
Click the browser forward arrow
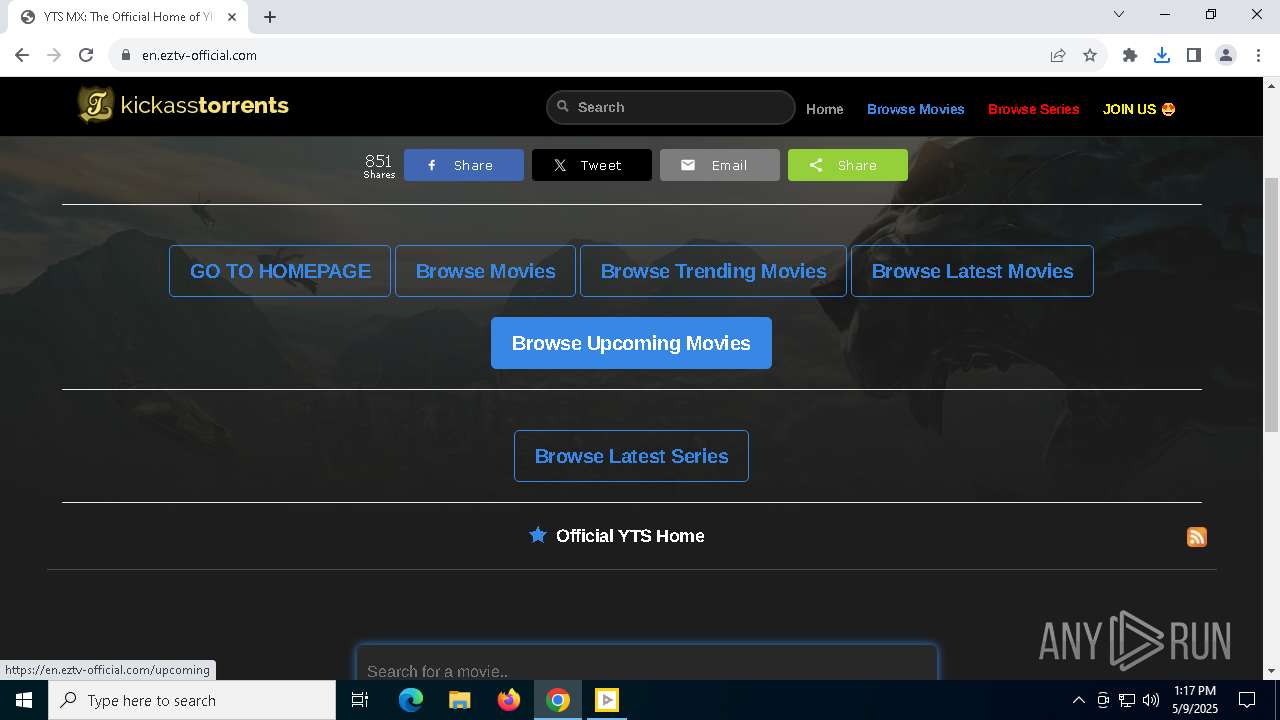pyautogui.click(x=54, y=55)
